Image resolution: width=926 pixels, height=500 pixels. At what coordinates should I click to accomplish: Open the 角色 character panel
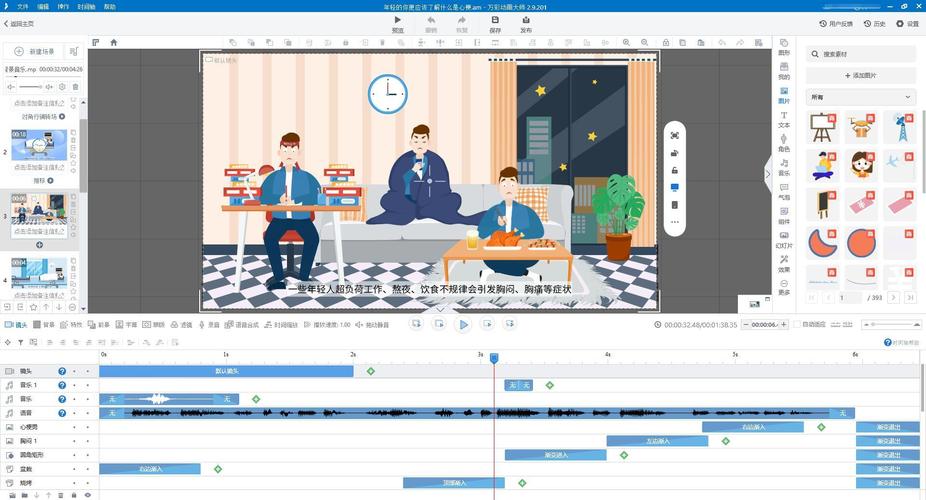click(784, 143)
